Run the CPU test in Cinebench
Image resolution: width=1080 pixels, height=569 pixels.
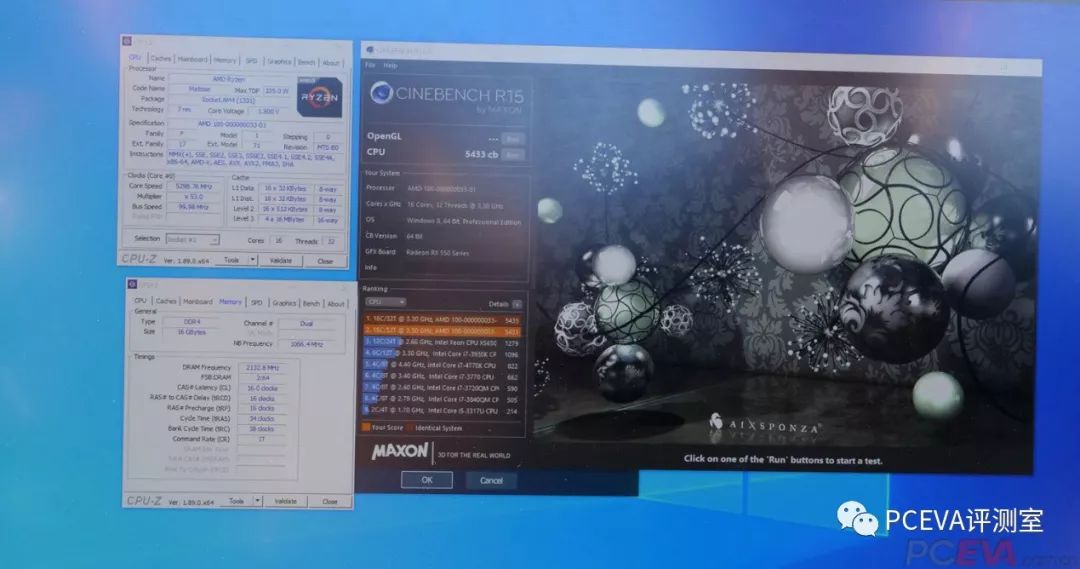(512, 155)
